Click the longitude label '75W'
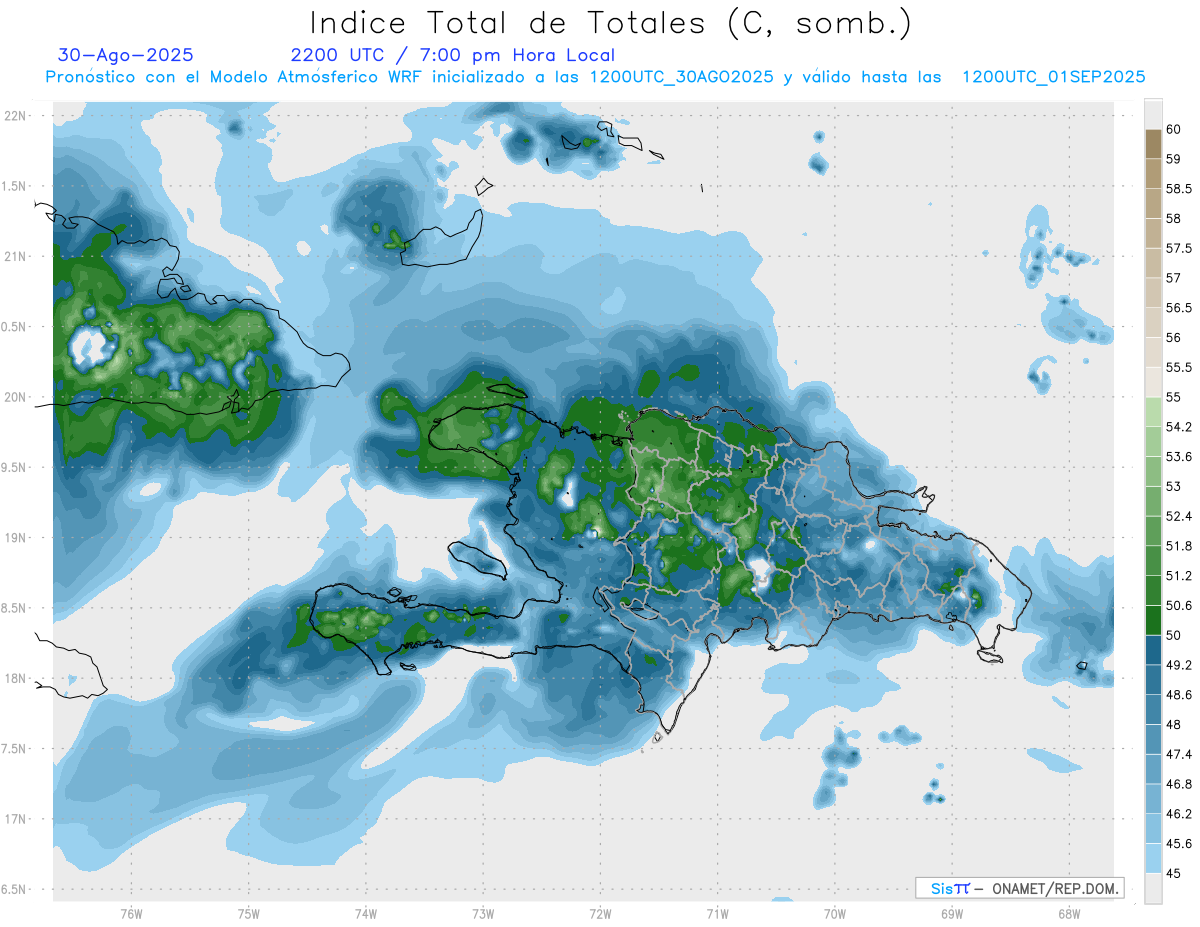1200x927 pixels. [x=249, y=913]
